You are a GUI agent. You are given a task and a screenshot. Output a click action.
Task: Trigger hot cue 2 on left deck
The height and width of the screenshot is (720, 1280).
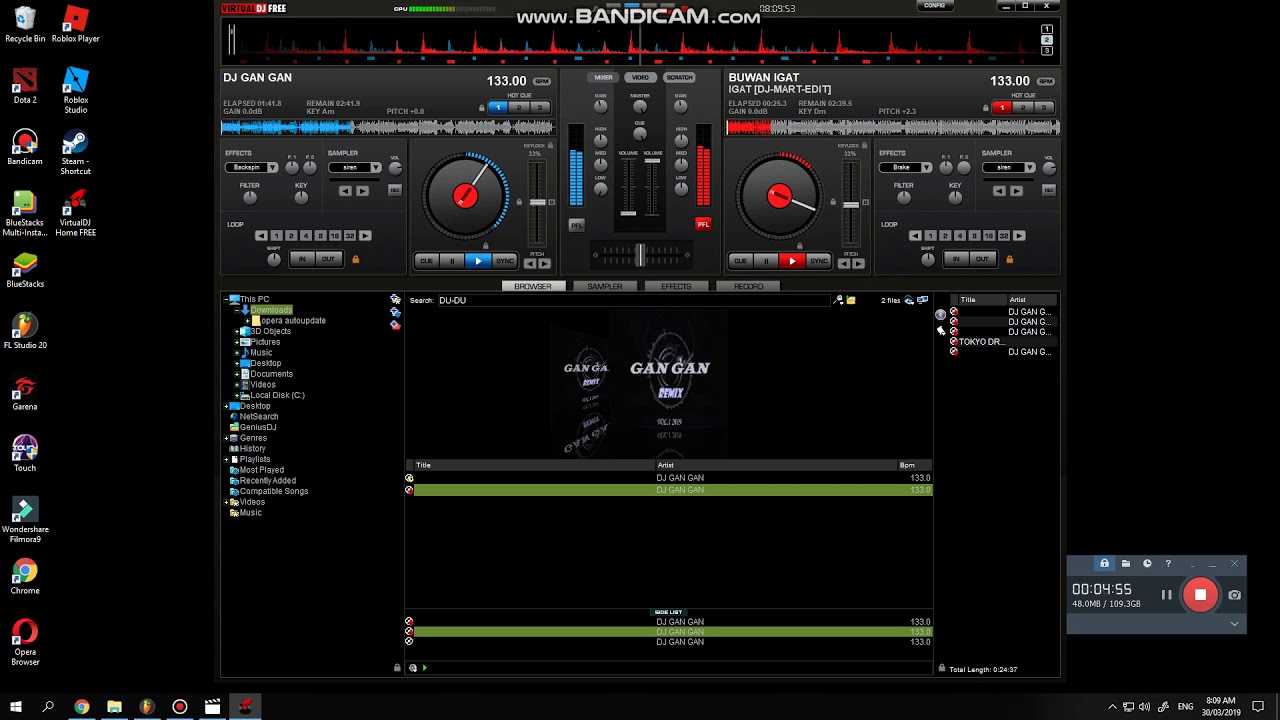518,107
